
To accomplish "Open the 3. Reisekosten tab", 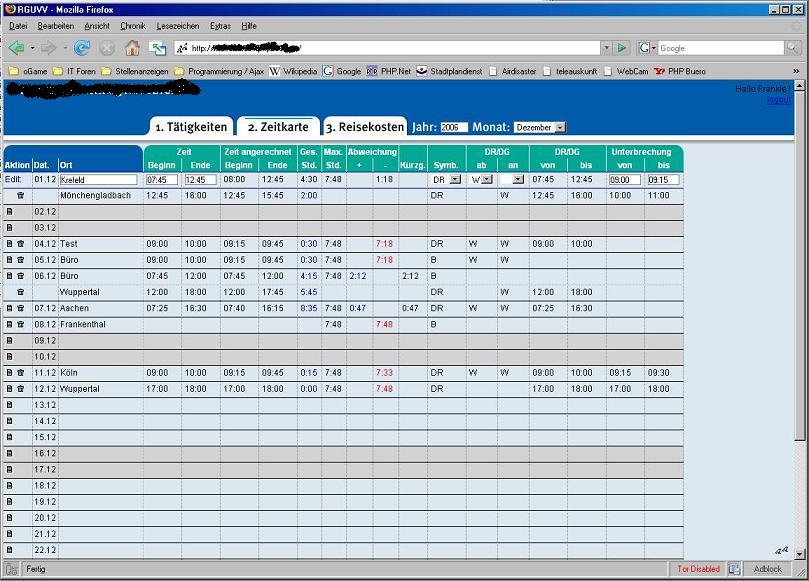I will [x=364, y=127].
